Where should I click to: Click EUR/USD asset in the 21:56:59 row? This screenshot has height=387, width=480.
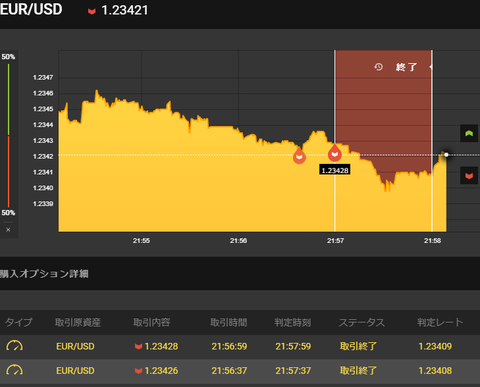tap(75, 346)
